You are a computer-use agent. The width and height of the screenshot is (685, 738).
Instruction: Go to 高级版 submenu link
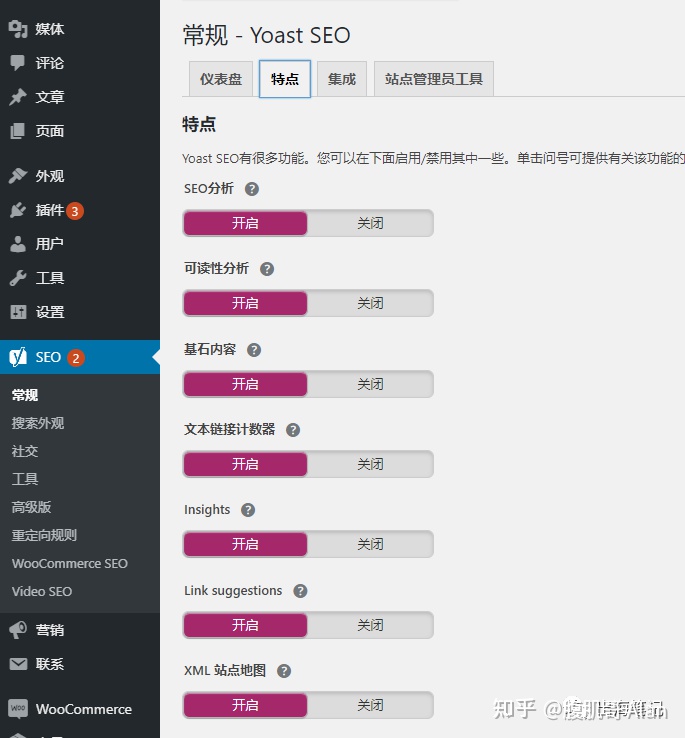31,507
